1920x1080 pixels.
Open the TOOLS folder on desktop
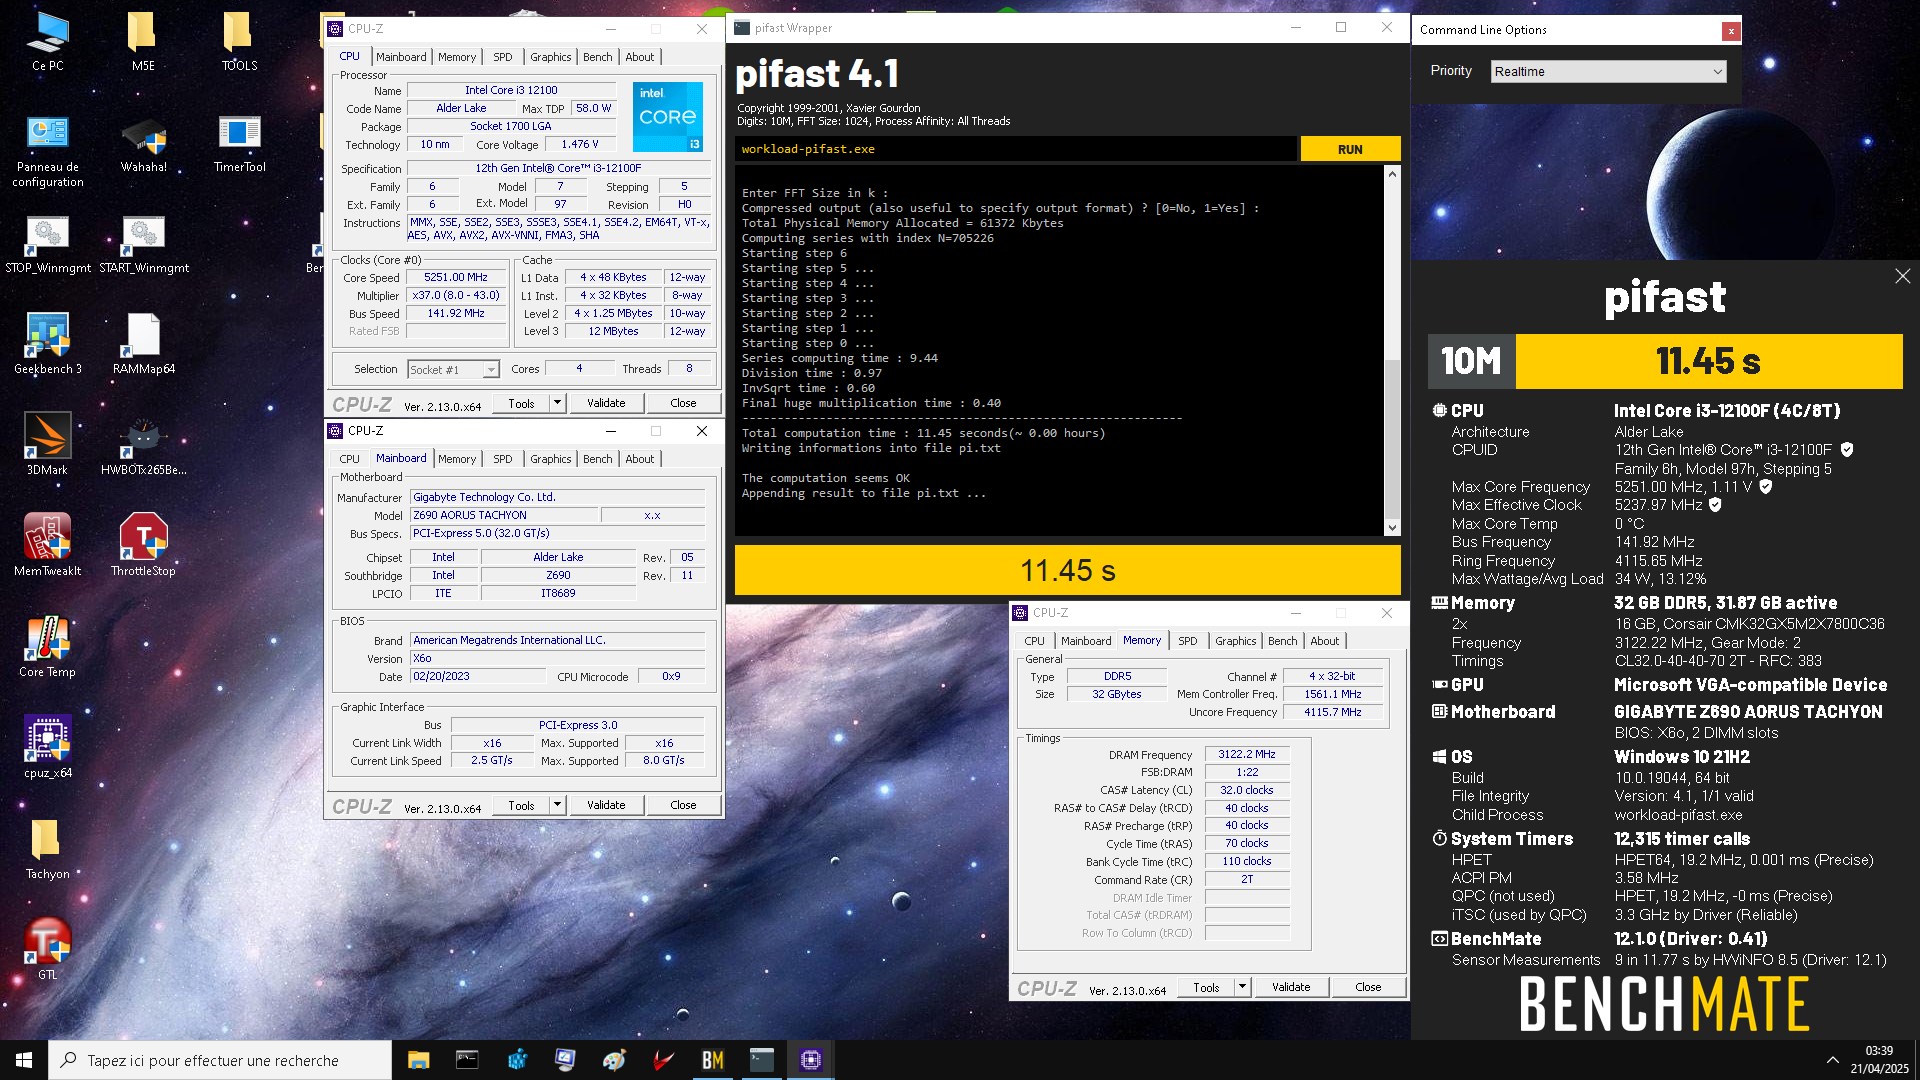tap(239, 42)
